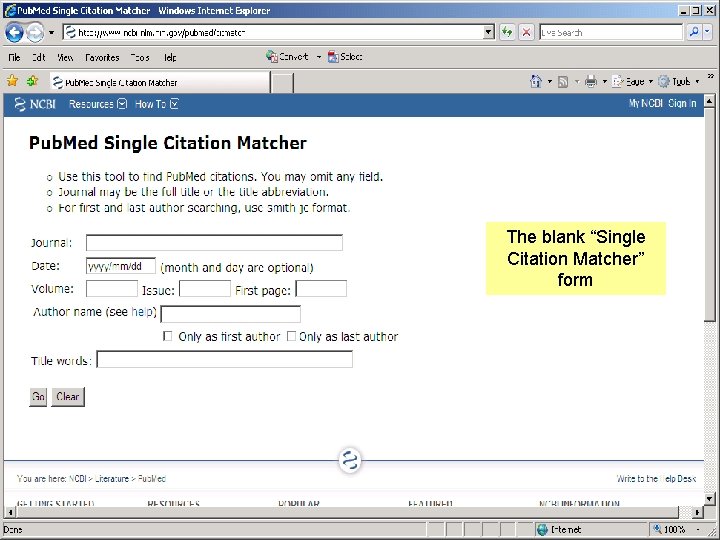
Task: Open a new blank tab
Action: click(282, 83)
